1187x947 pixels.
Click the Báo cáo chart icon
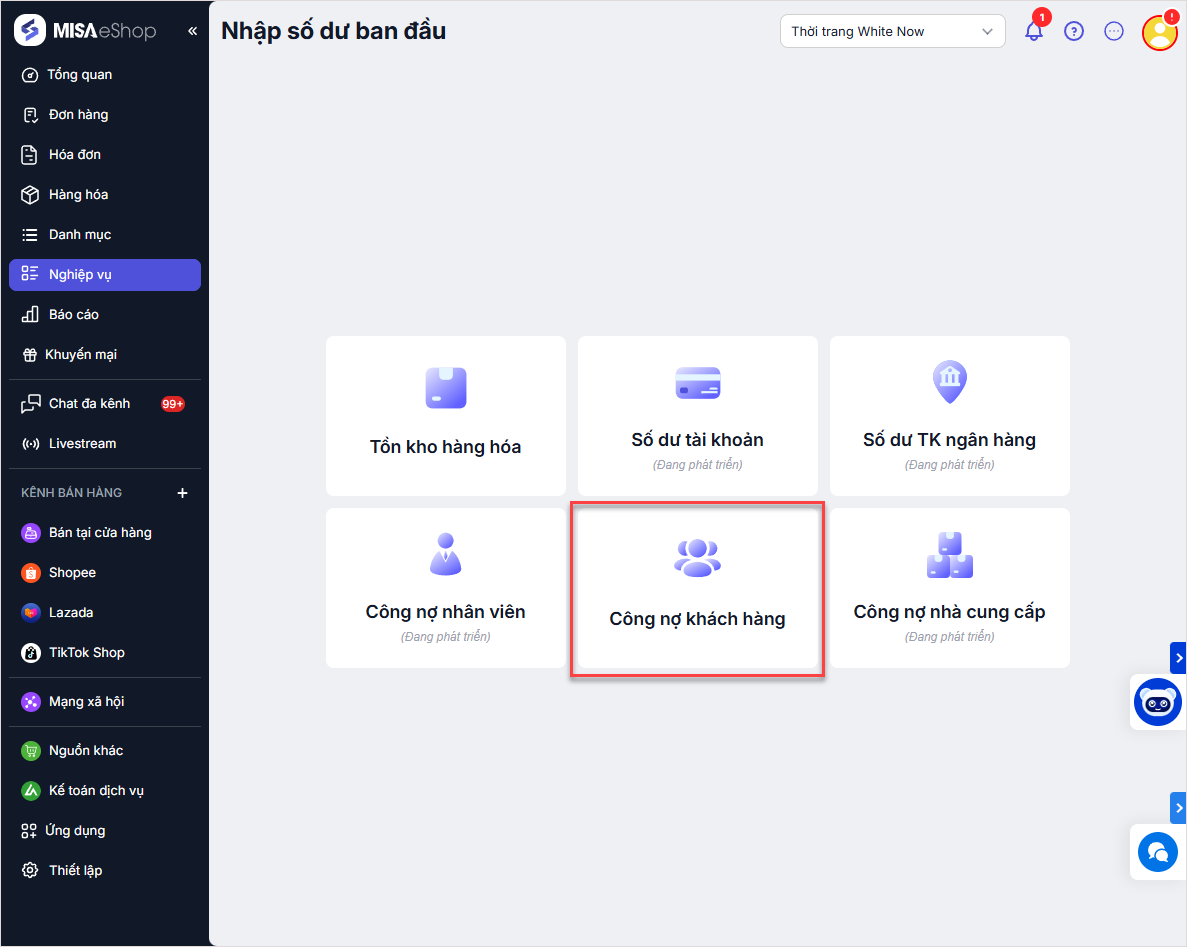[x=30, y=314]
